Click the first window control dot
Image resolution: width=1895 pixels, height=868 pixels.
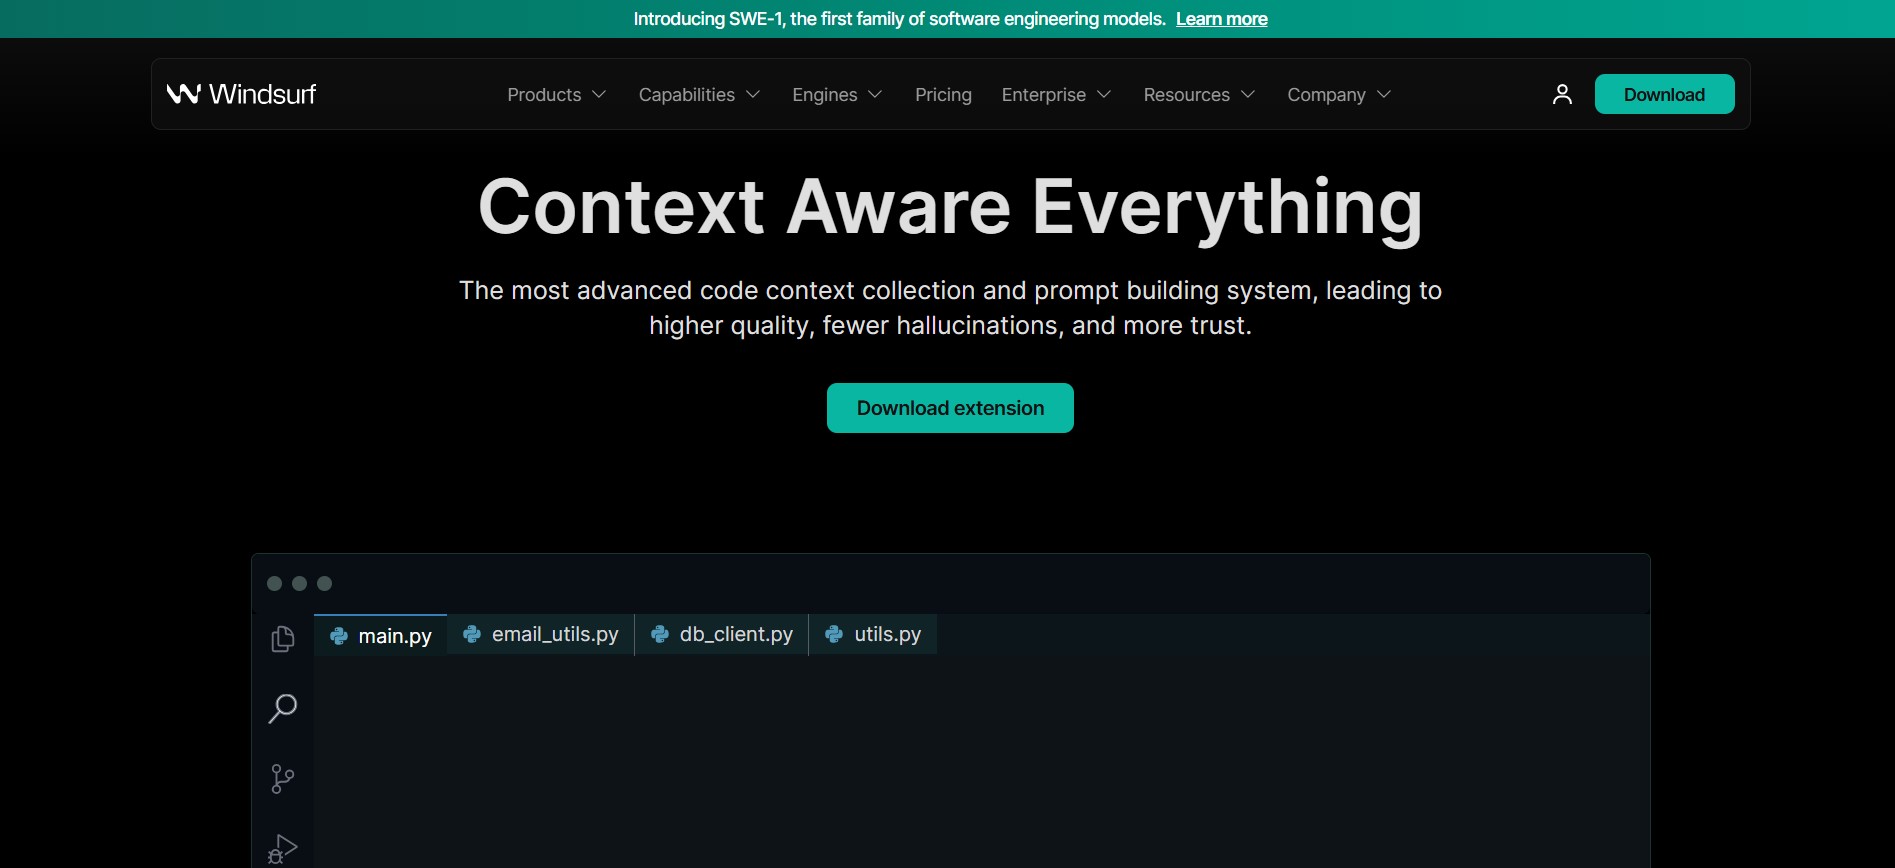274,583
